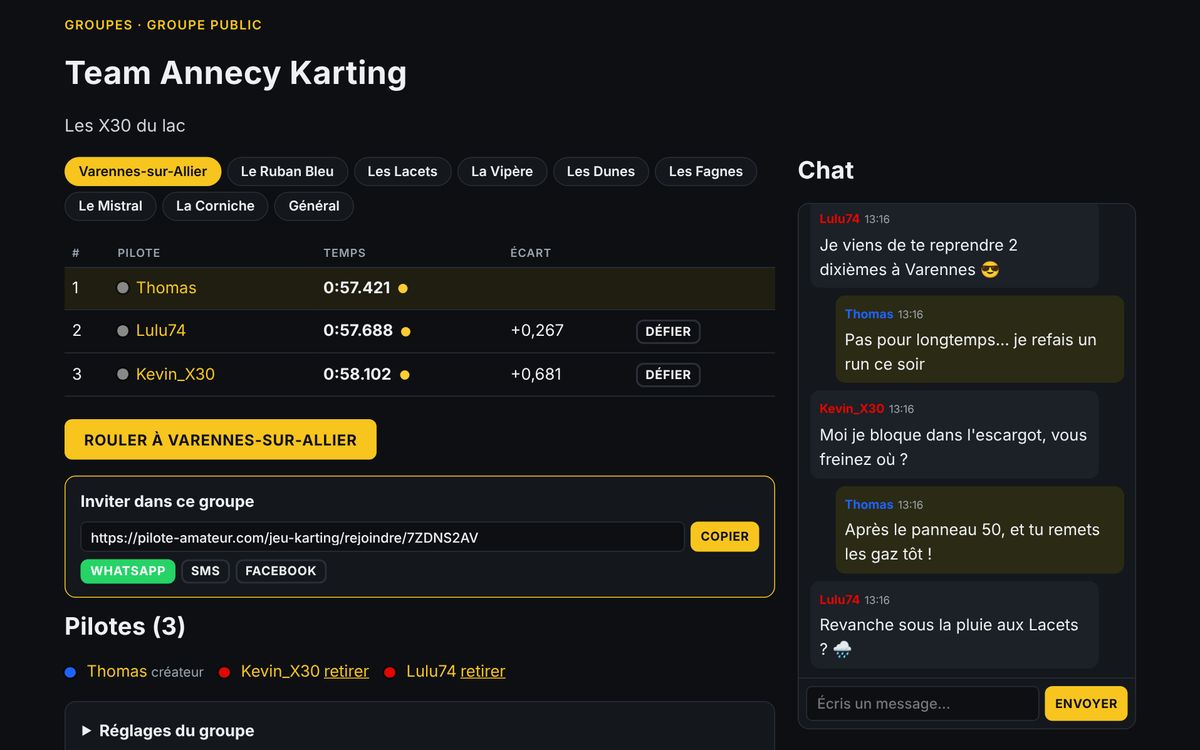Click the Temps column header
The height and width of the screenshot is (750, 1200).
coord(345,253)
